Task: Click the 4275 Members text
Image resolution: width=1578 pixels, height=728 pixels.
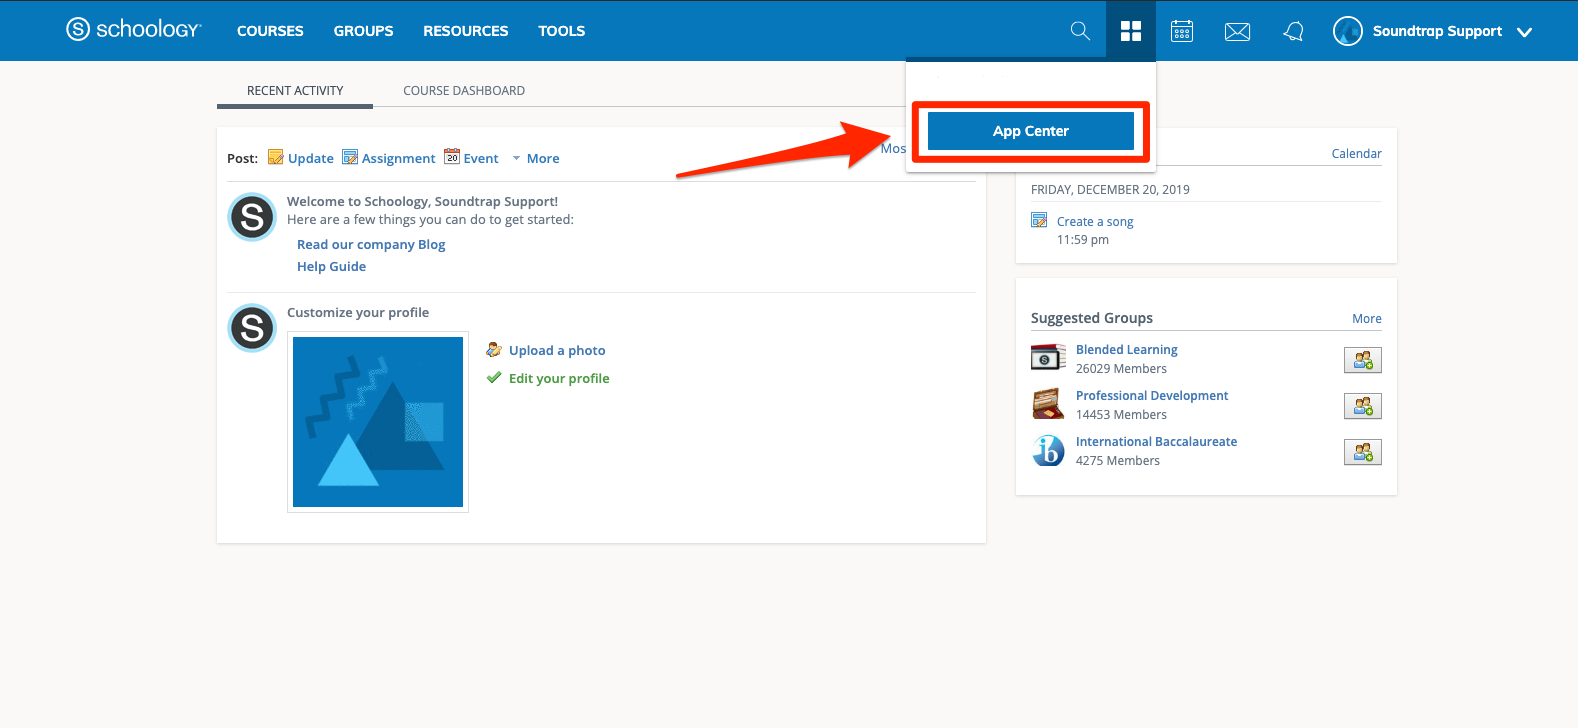Action: point(1118,460)
